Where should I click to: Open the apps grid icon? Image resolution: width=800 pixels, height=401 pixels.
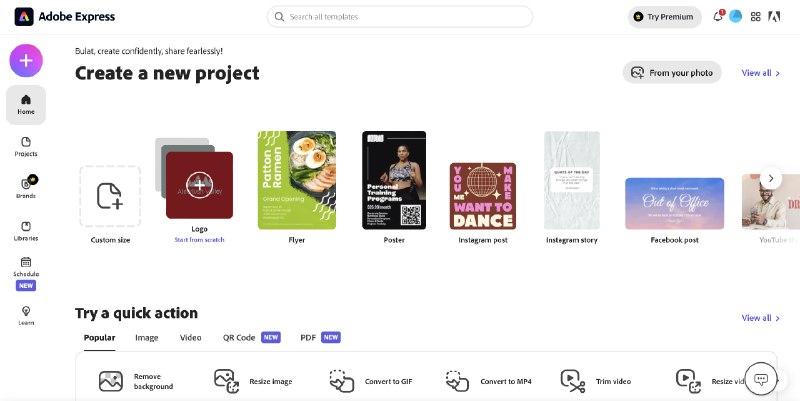(x=756, y=16)
